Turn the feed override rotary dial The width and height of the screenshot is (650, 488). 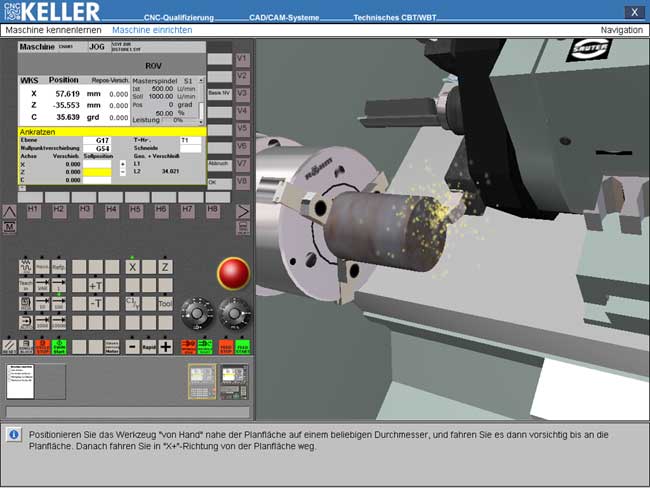click(234, 313)
